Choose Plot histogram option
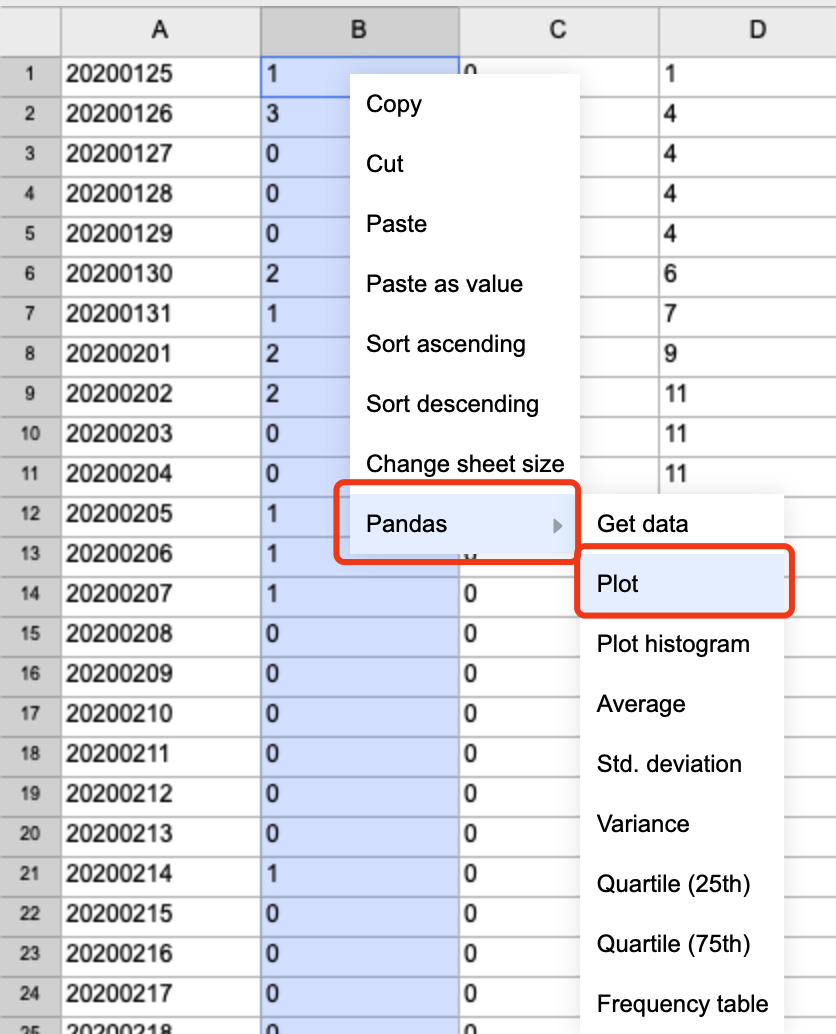Image resolution: width=836 pixels, height=1034 pixels. [x=673, y=644]
